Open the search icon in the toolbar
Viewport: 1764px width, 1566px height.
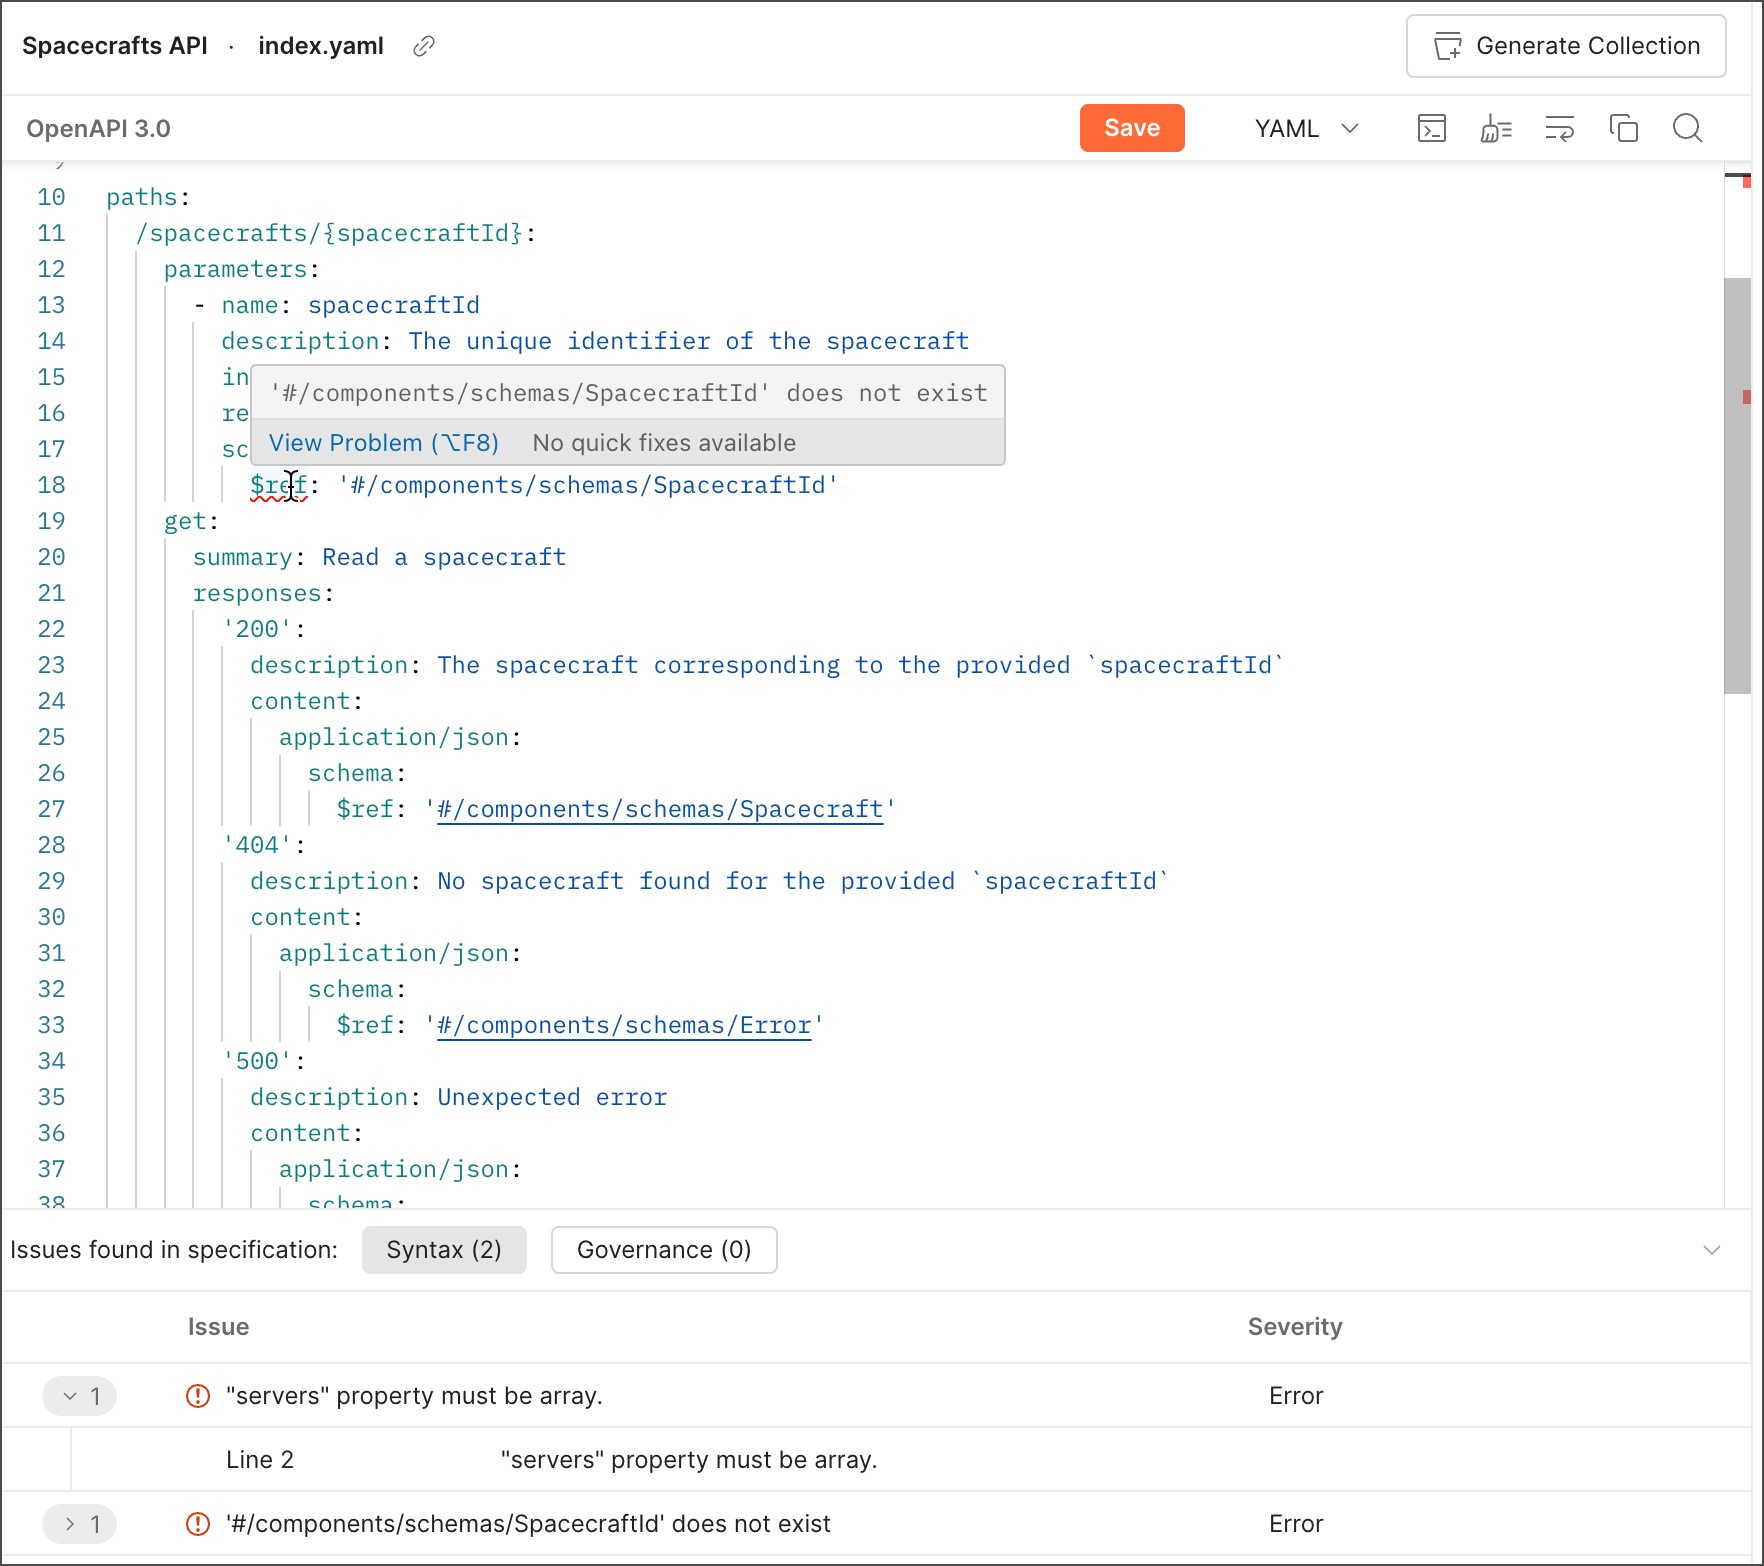(x=1687, y=128)
